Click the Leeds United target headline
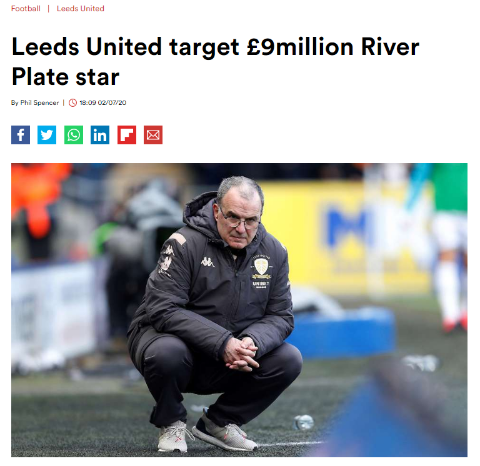The width and height of the screenshot is (480, 466). coord(215,62)
